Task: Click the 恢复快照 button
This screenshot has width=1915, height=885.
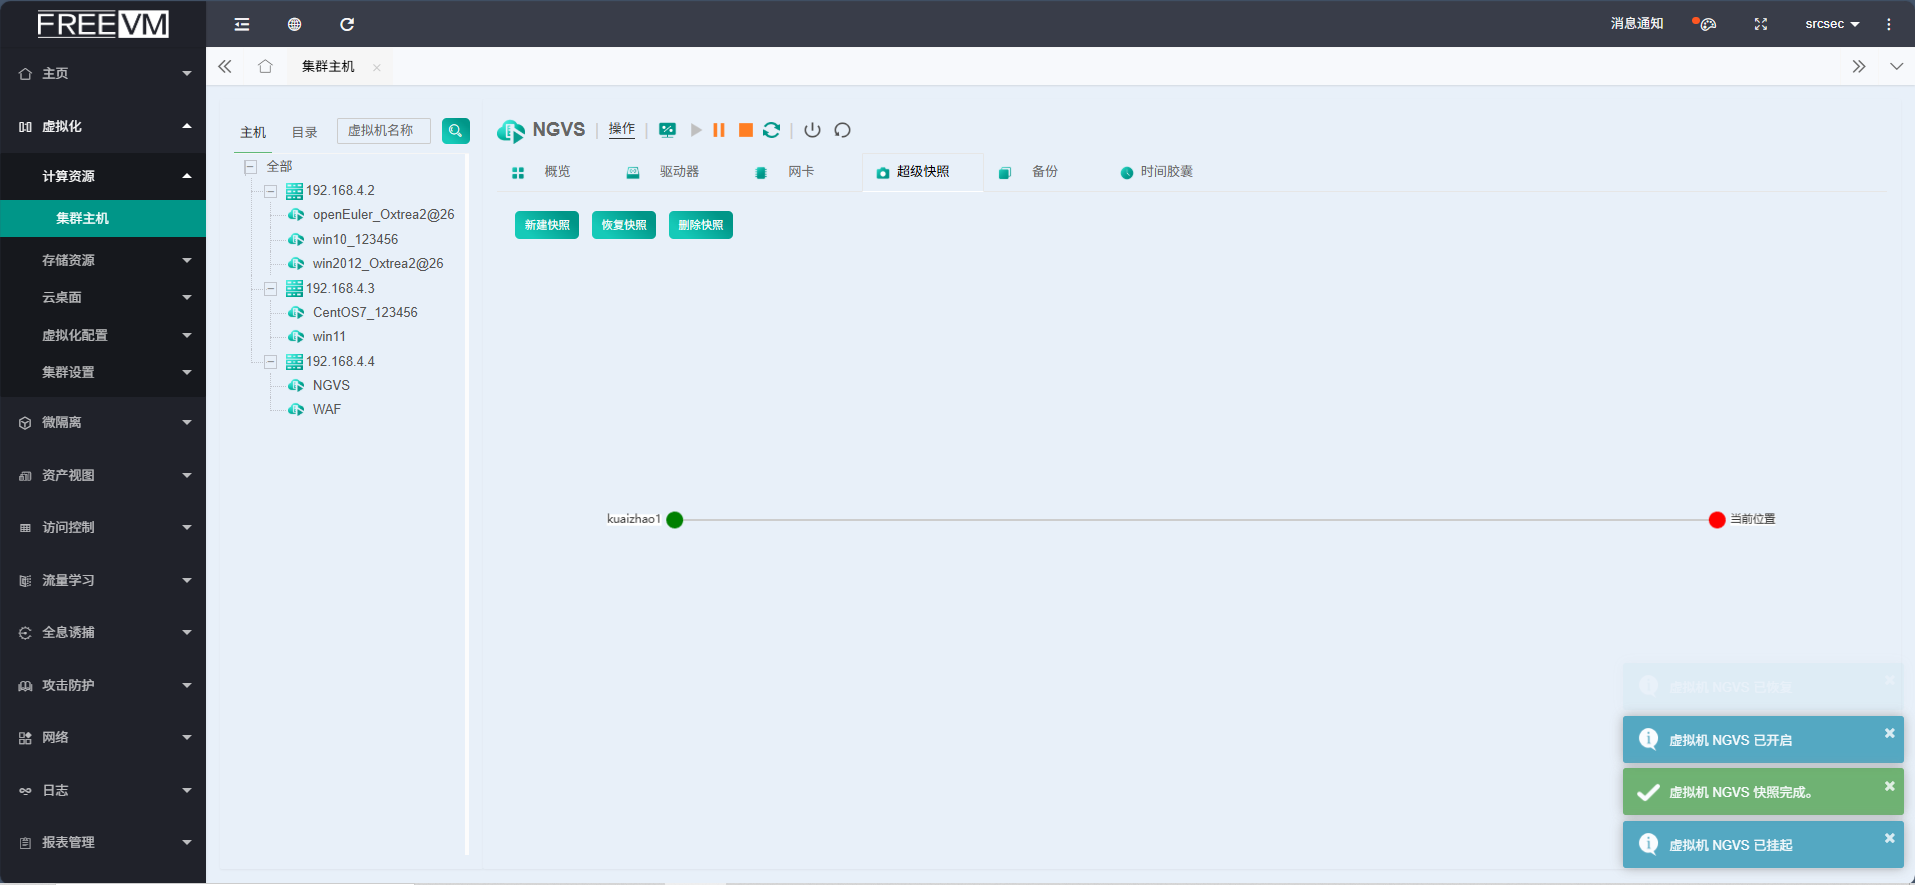Action: (x=623, y=225)
